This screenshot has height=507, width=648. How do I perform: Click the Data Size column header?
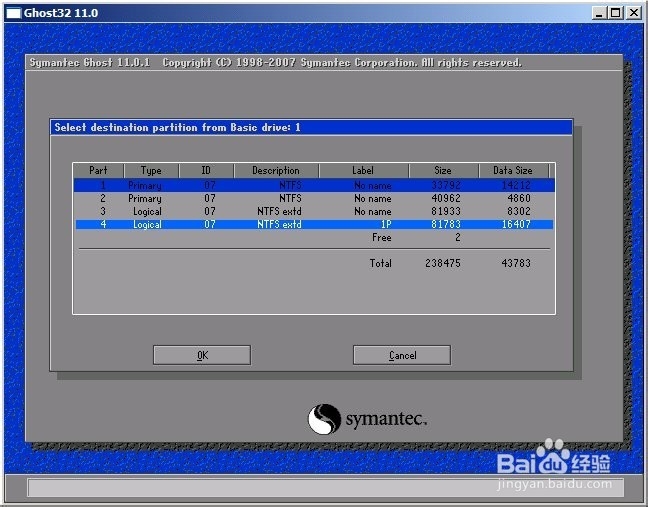[512, 171]
